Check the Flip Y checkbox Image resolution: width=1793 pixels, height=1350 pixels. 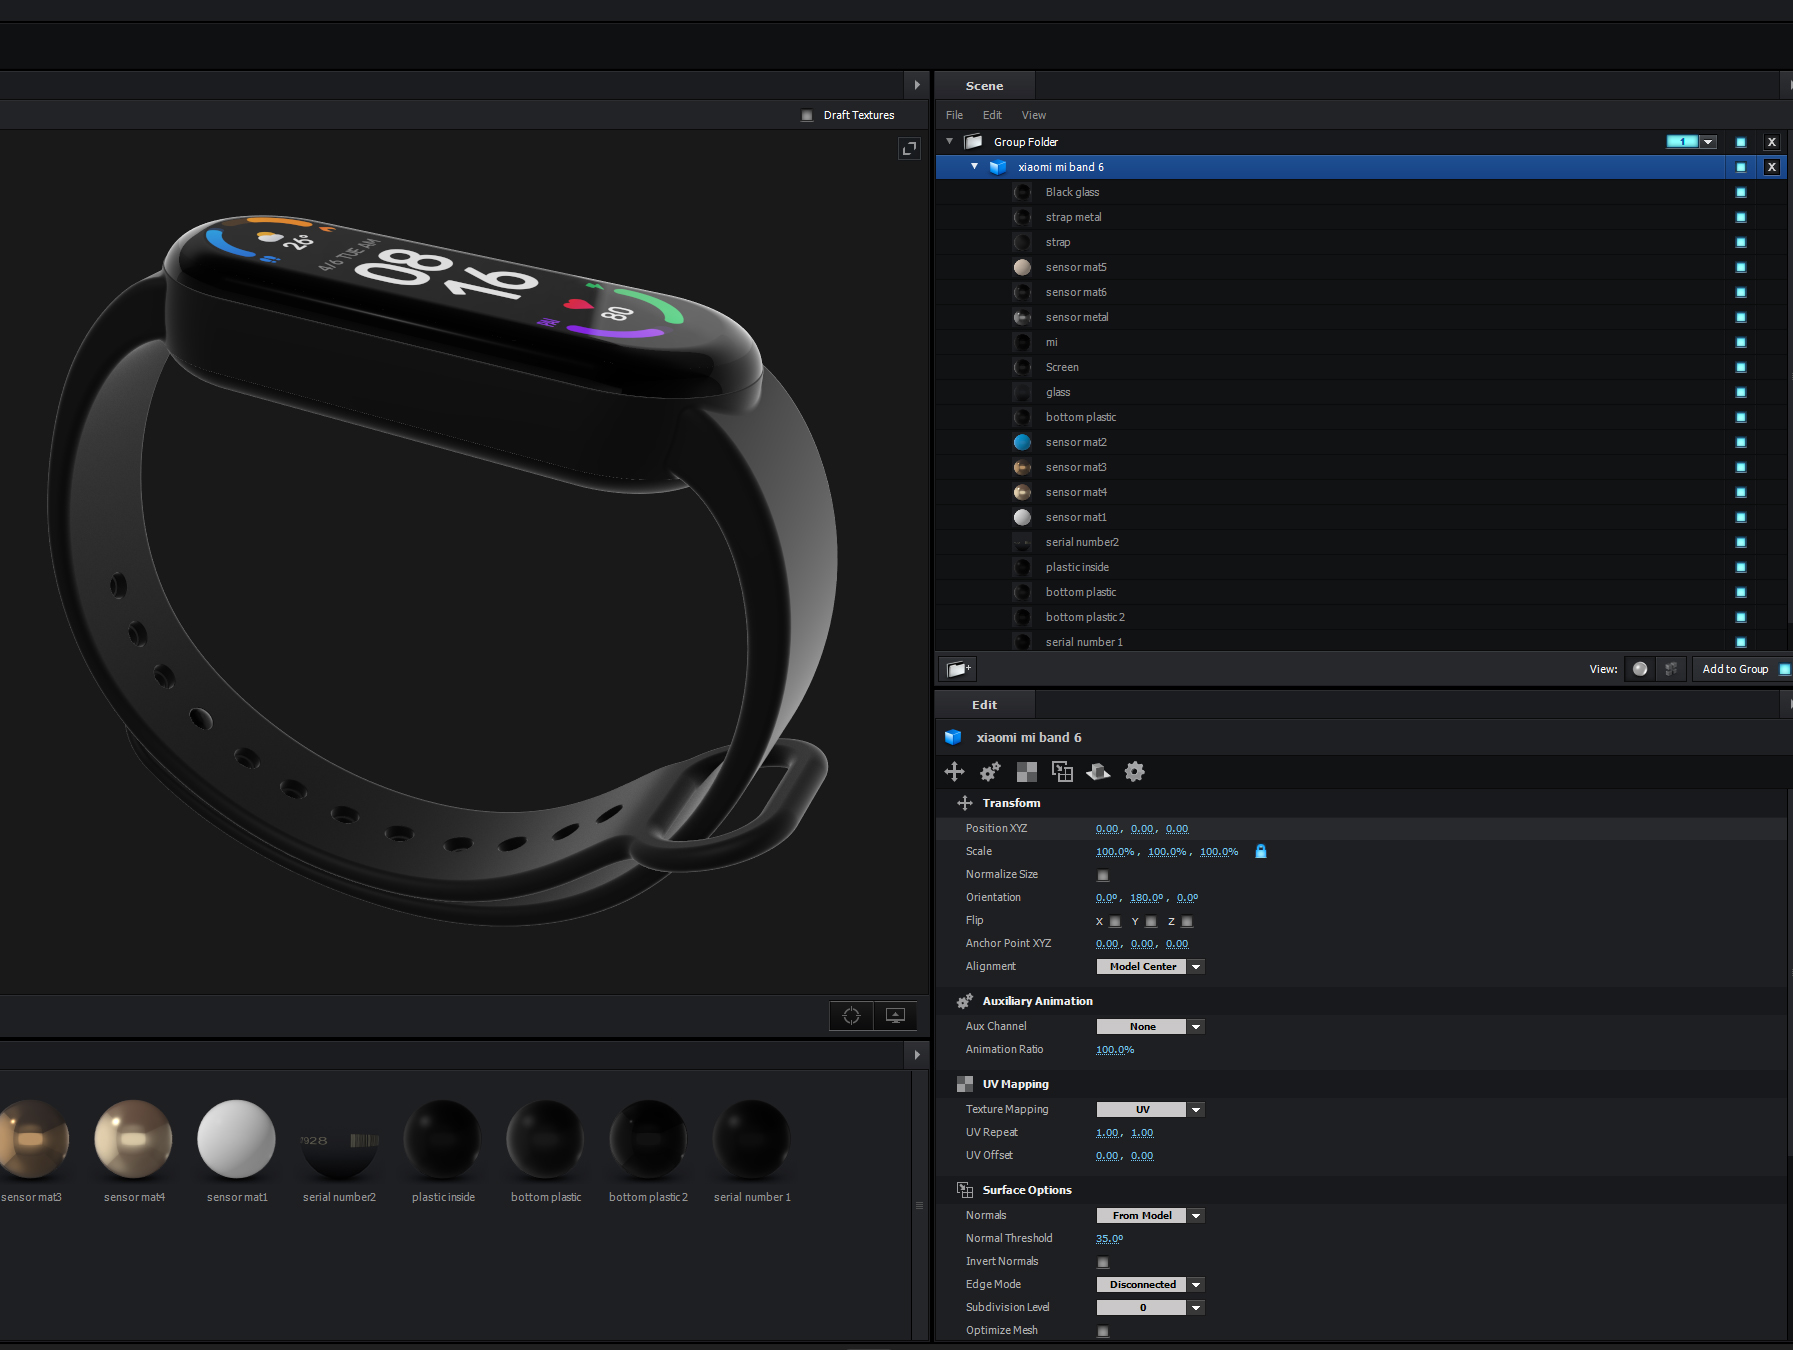click(x=1151, y=922)
